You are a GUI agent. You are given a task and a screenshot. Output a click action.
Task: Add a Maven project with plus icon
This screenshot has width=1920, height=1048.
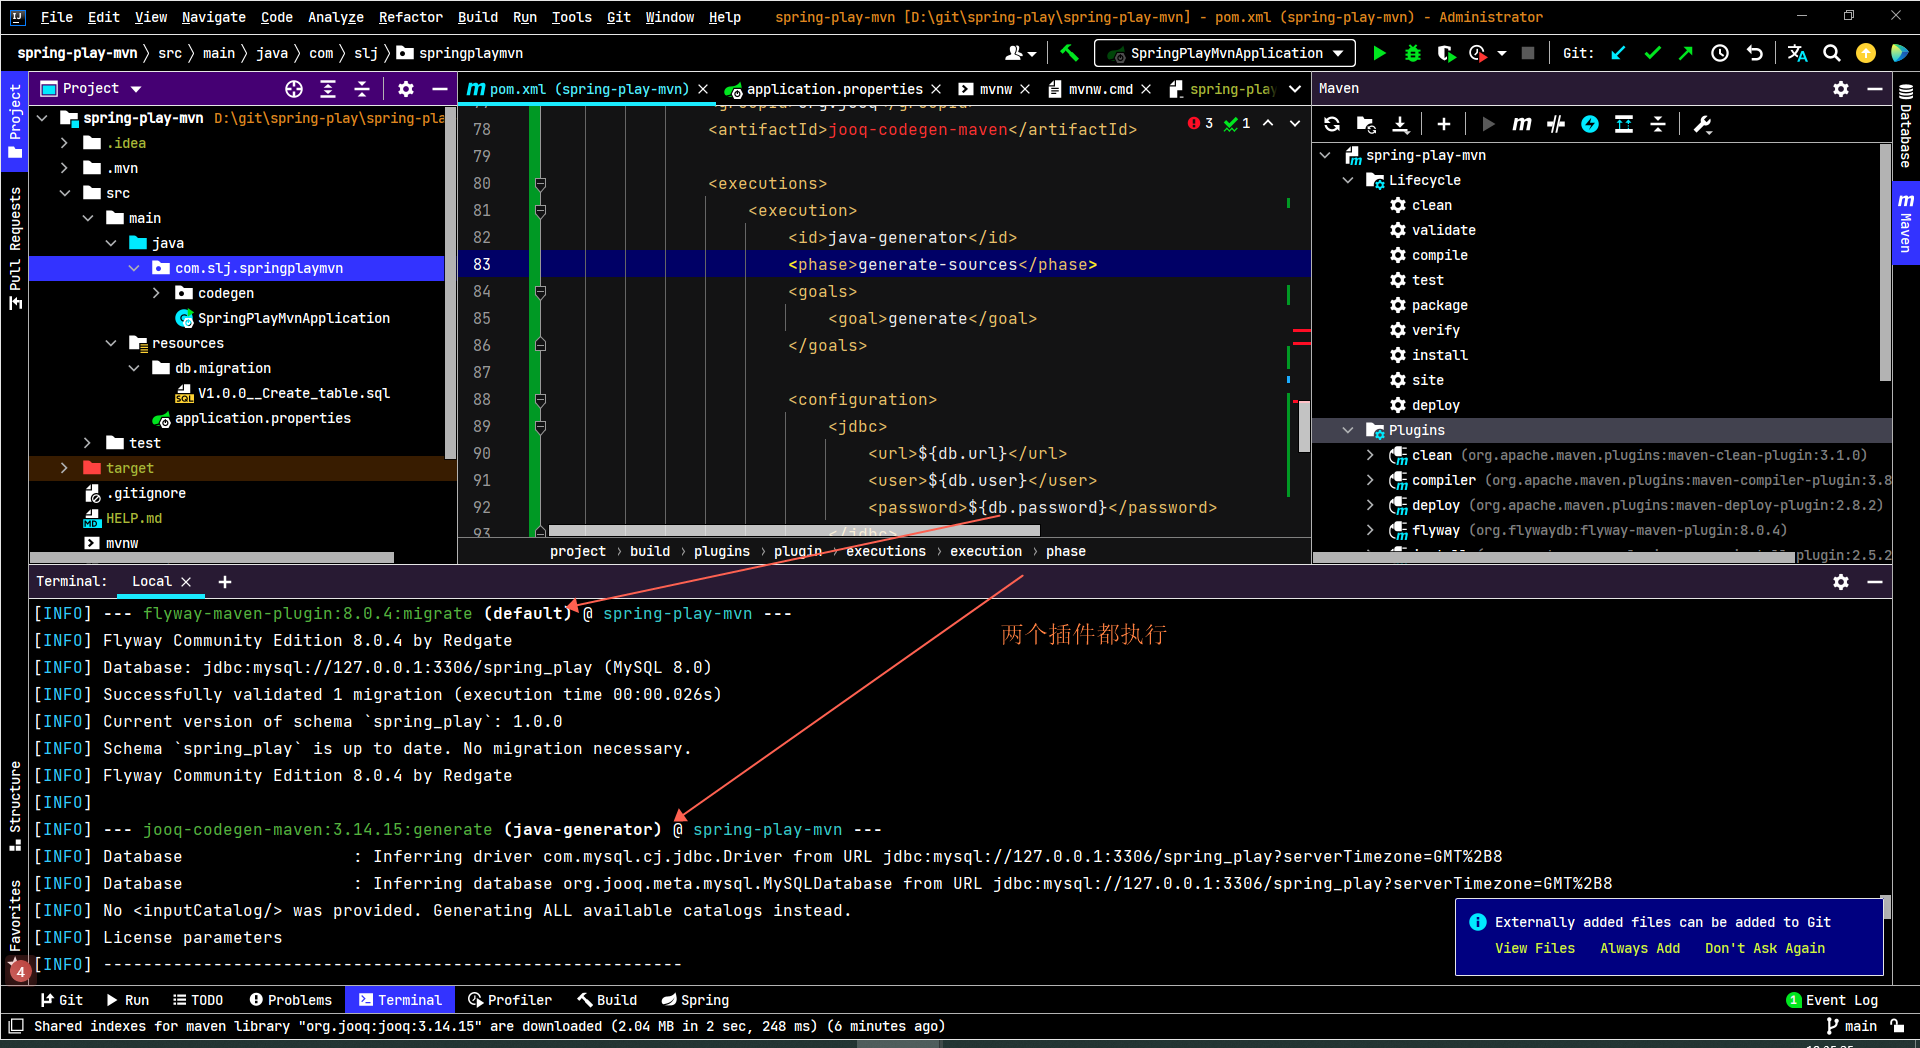(x=1443, y=124)
